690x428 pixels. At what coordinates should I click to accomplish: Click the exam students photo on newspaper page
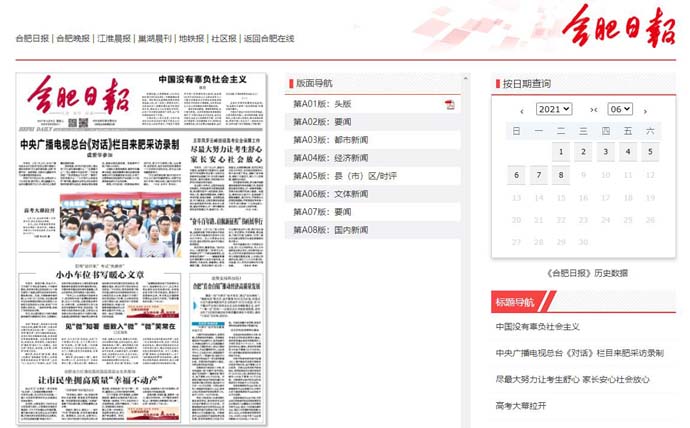[120, 225]
